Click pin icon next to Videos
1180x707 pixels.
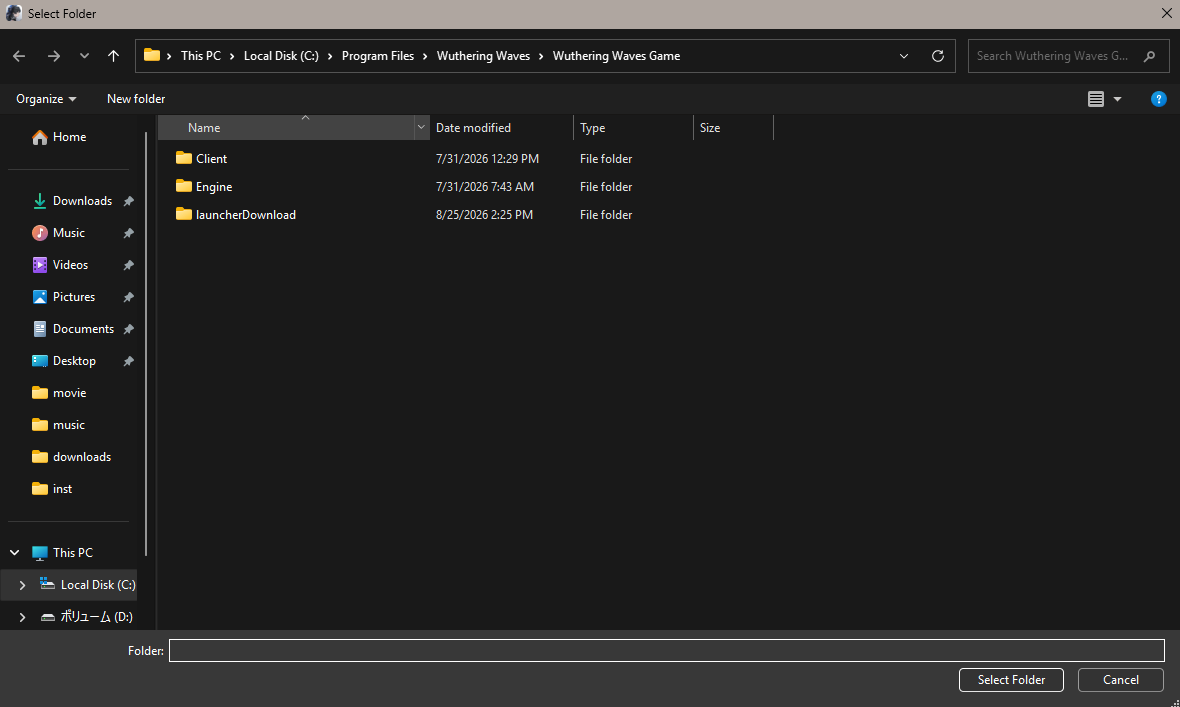pyautogui.click(x=129, y=265)
